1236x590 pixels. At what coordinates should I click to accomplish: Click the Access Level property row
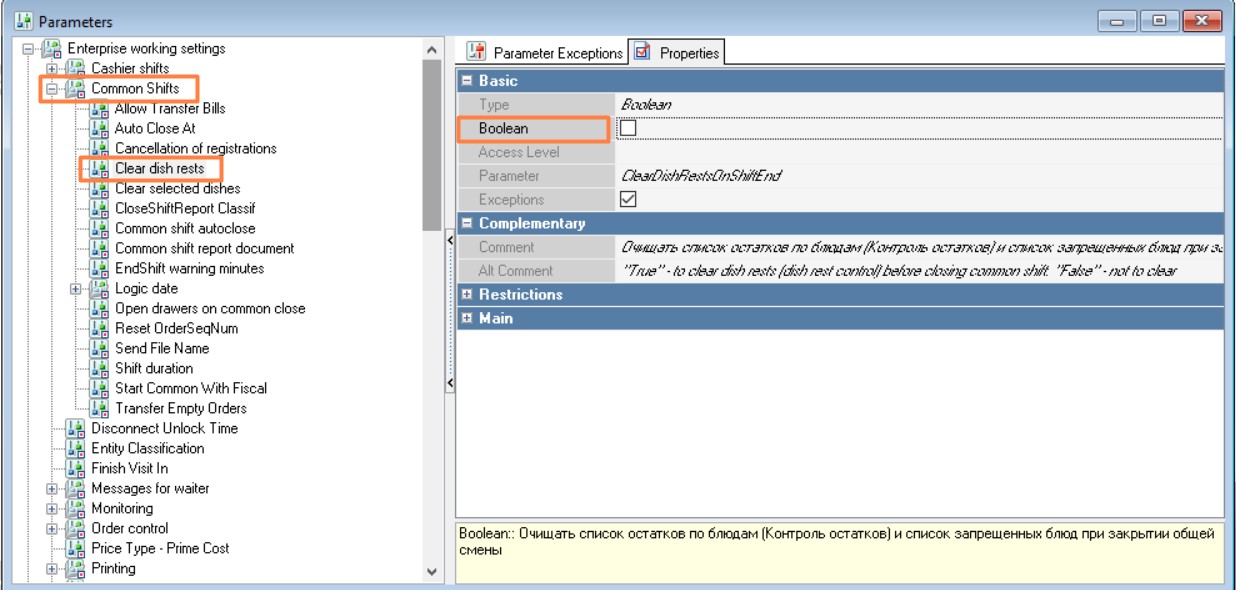point(840,152)
